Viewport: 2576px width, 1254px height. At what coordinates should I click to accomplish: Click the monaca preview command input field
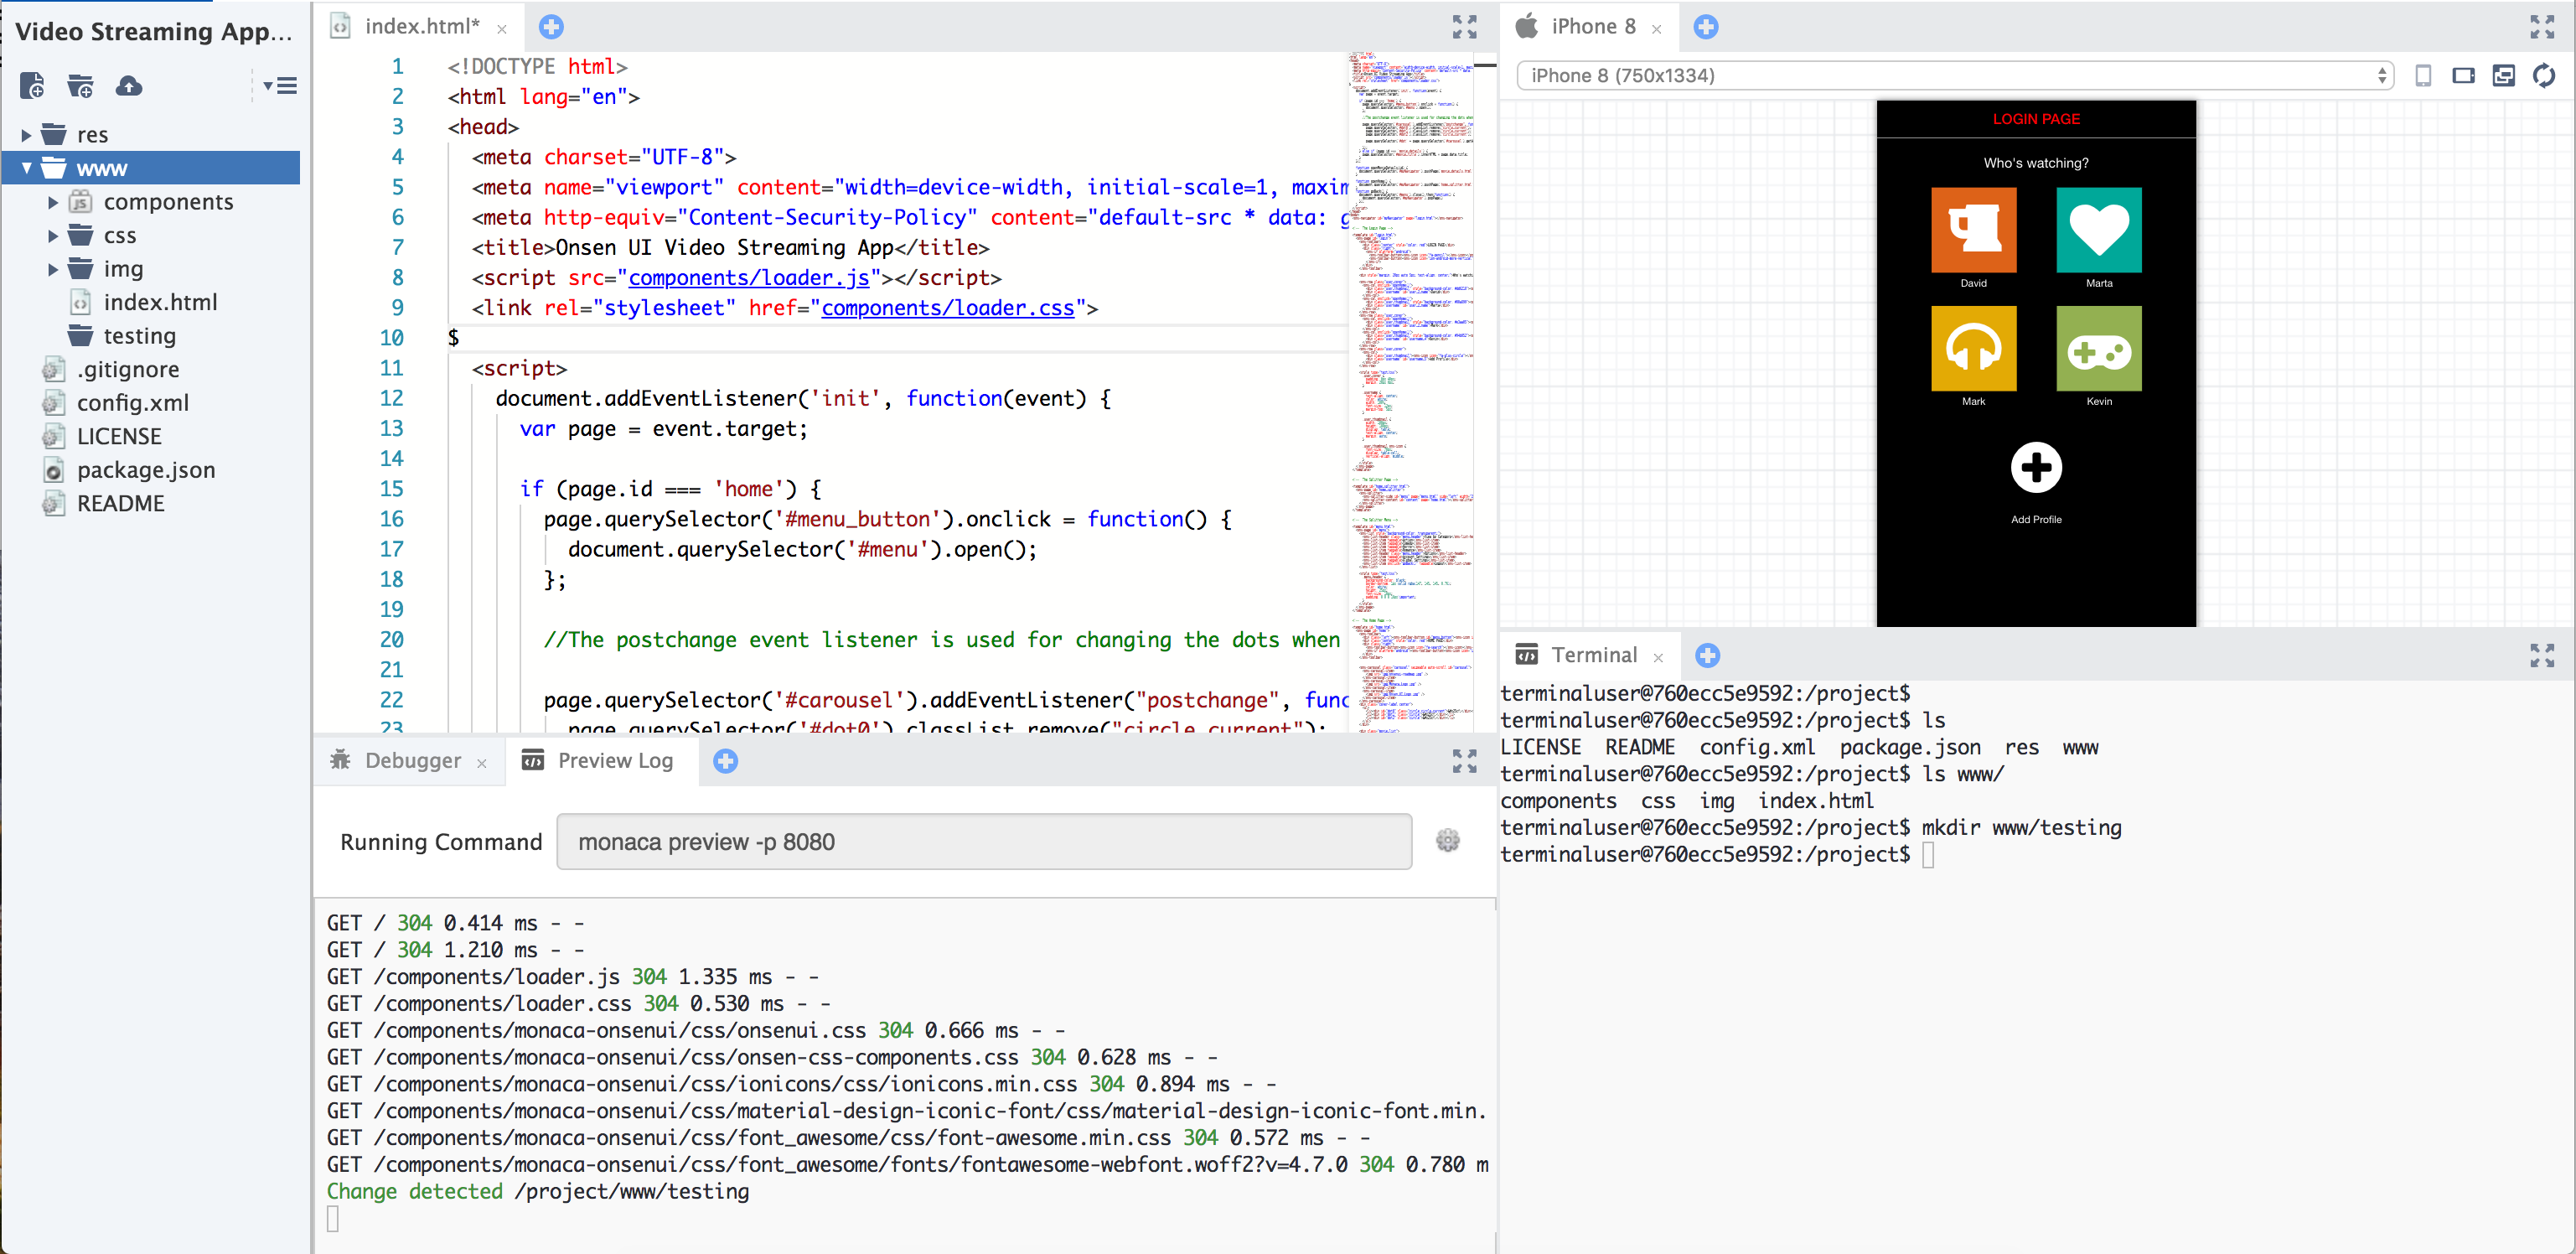pyautogui.click(x=983, y=841)
